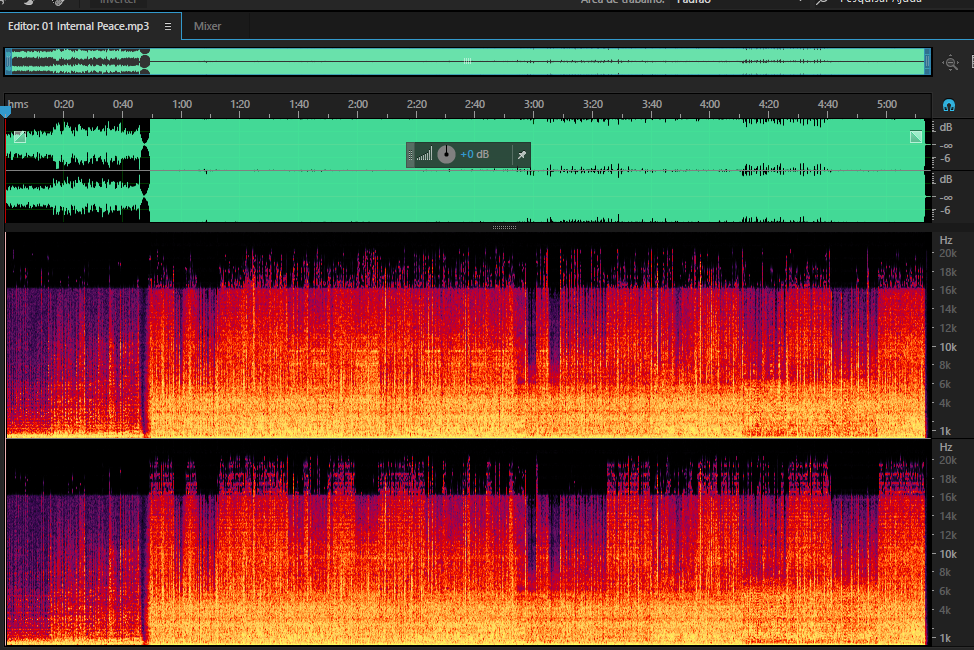Select the Editor: 01 Internal Peace.mp3 tab
Viewport: 974px width, 650px height.
click(78, 26)
